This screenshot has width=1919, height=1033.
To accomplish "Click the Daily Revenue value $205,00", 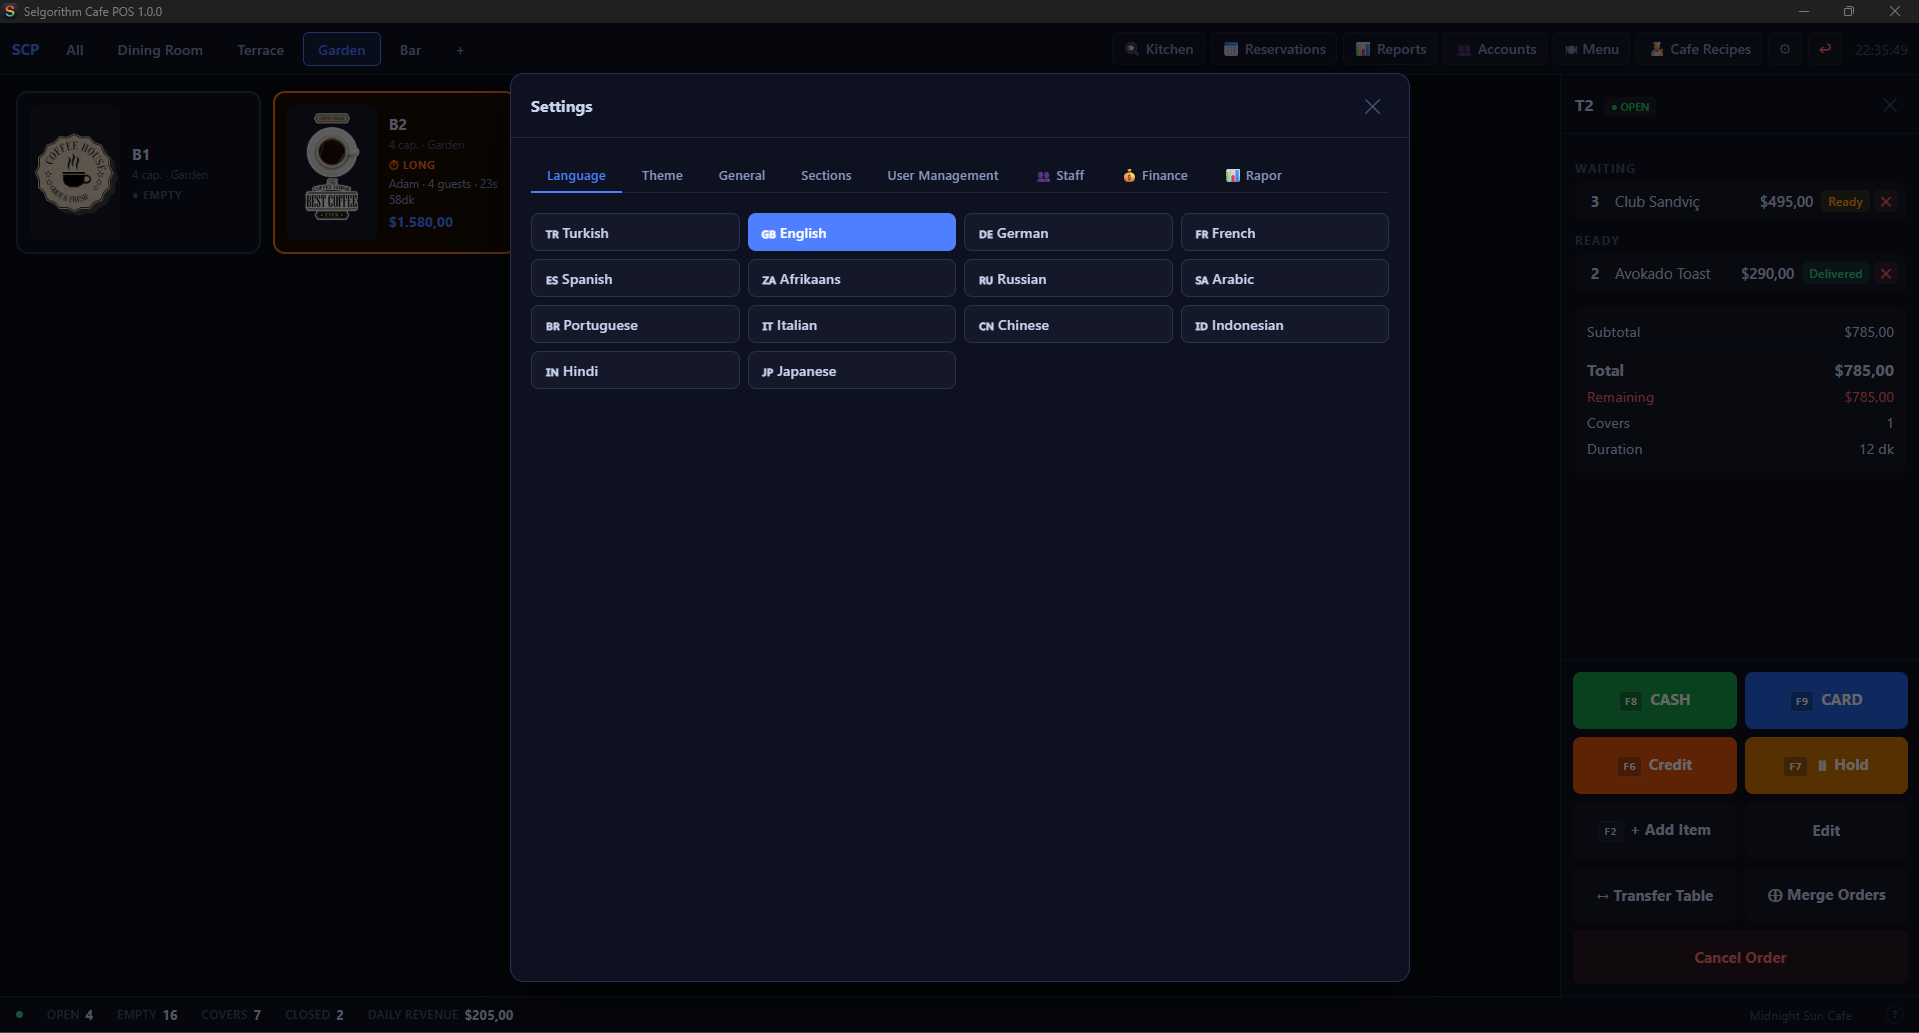I will (489, 1015).
